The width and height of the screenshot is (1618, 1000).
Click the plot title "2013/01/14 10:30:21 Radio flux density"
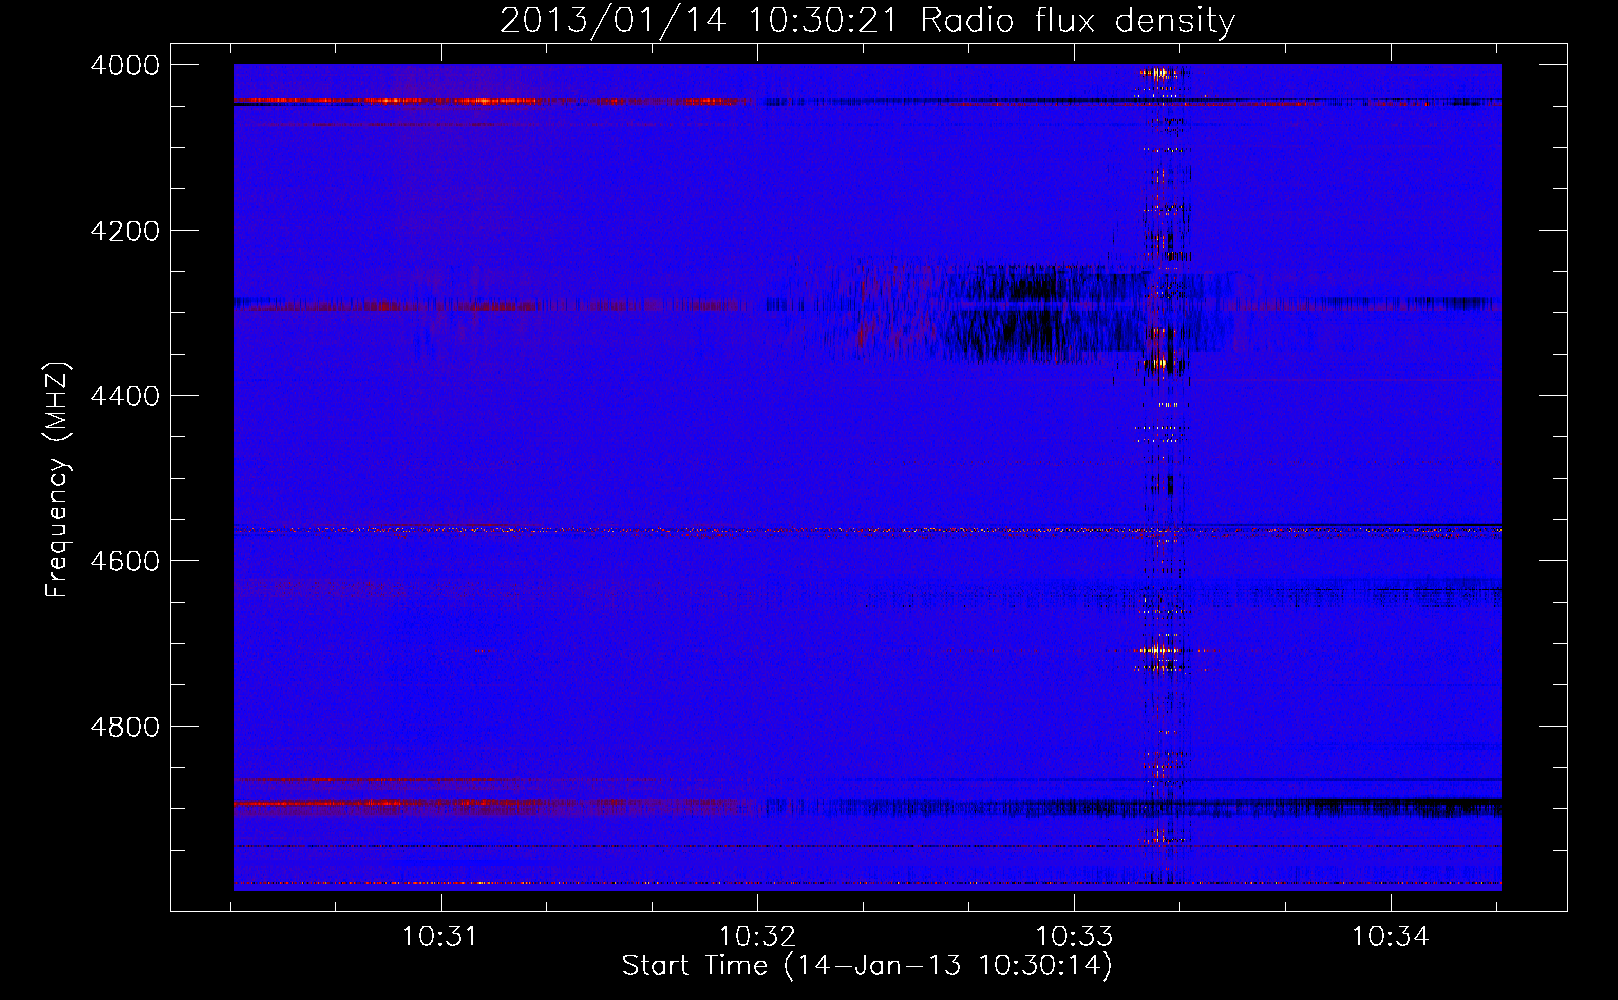(x=867, y=20)
